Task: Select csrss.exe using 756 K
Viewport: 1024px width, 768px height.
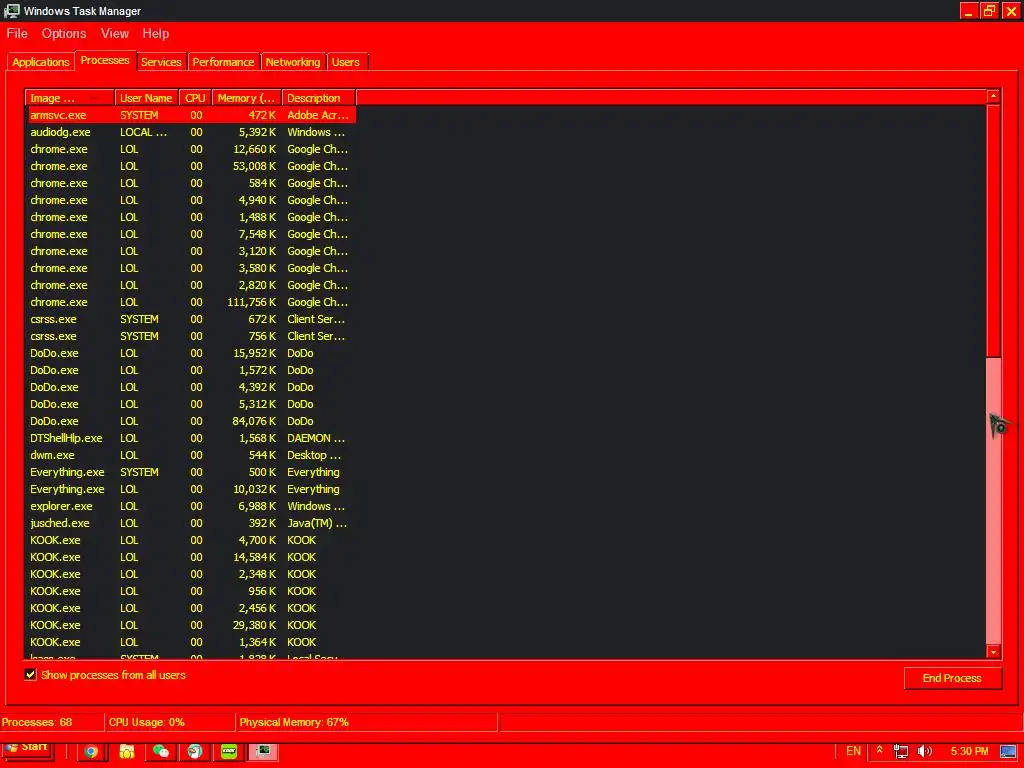Action: [191, 336]
